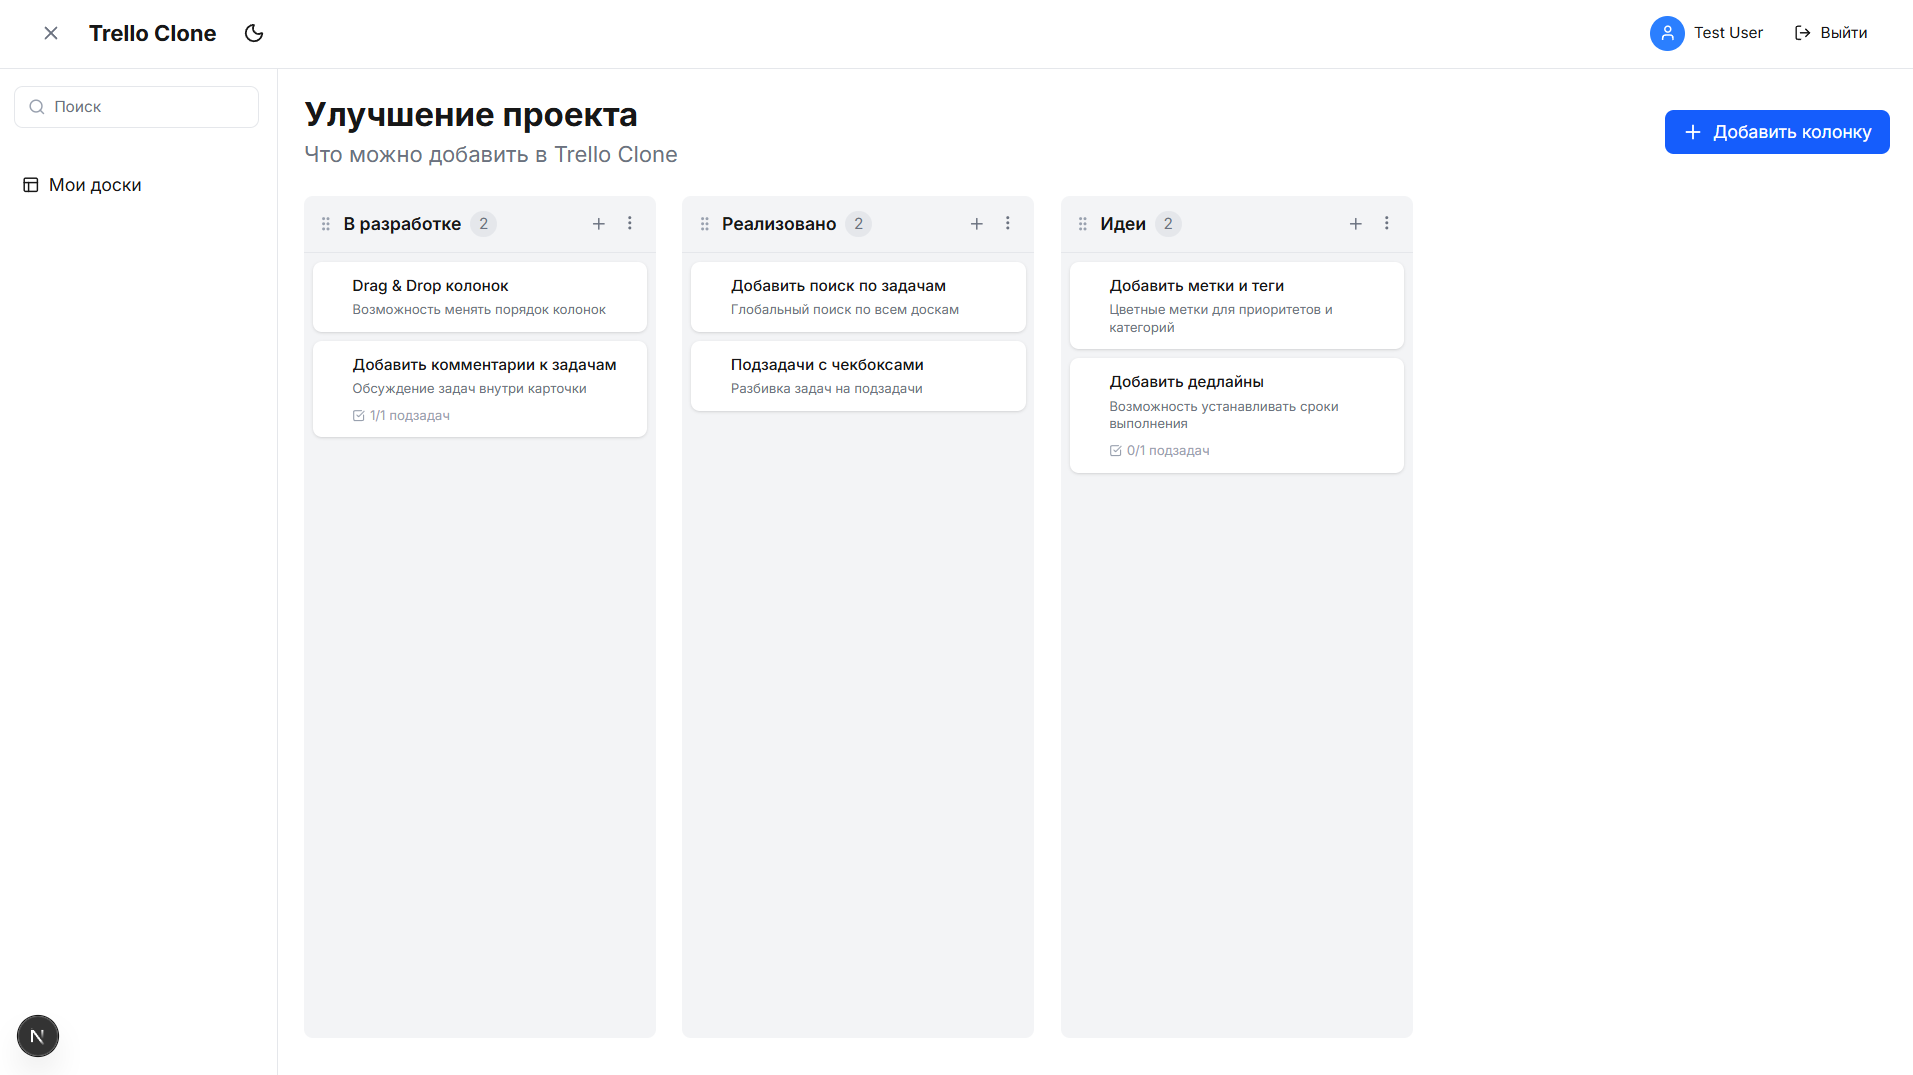Click the search input field «Поиск»
1913x1075 pixels.
(x=136, y=106)
